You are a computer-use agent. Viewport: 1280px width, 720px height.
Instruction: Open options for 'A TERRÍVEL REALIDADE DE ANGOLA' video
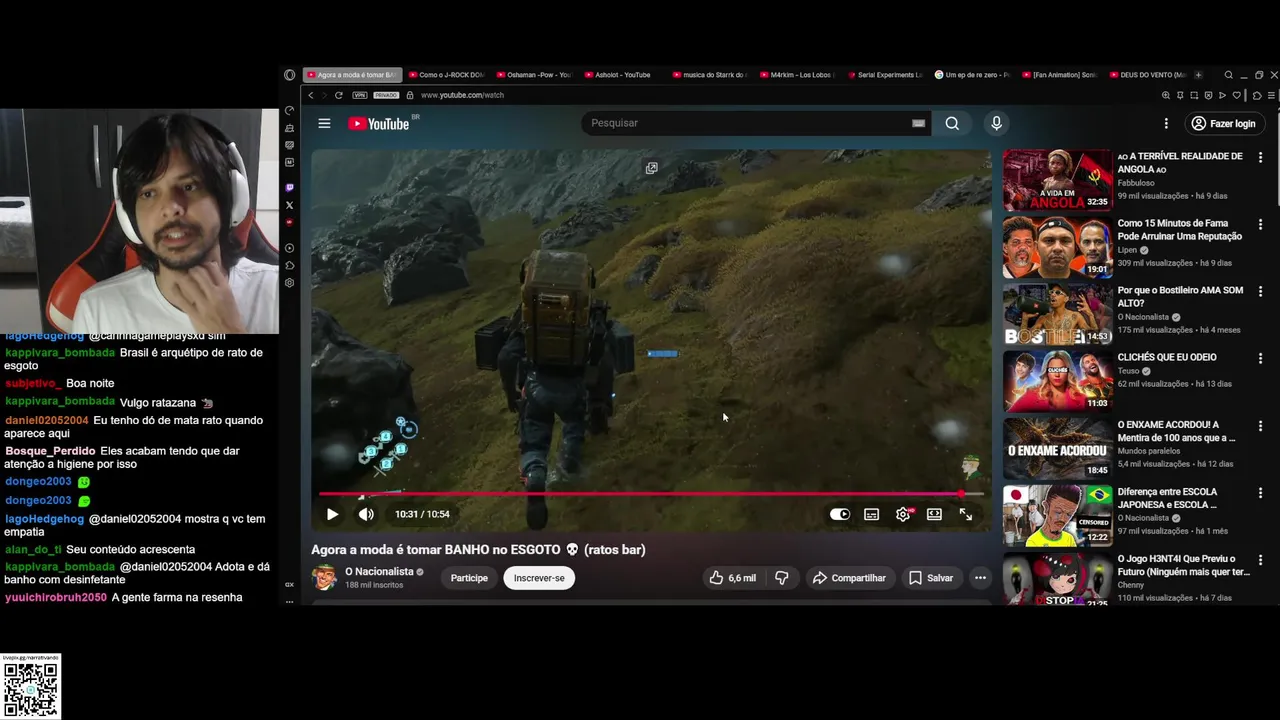click(1260, 158)
